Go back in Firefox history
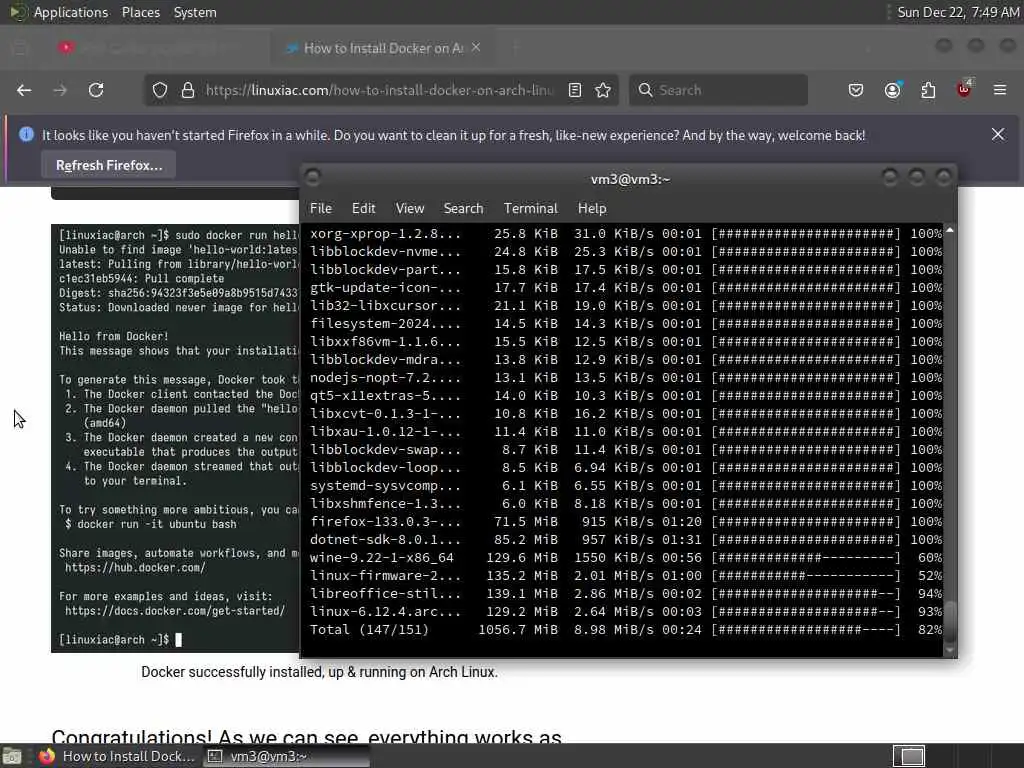 click(24, 90)
